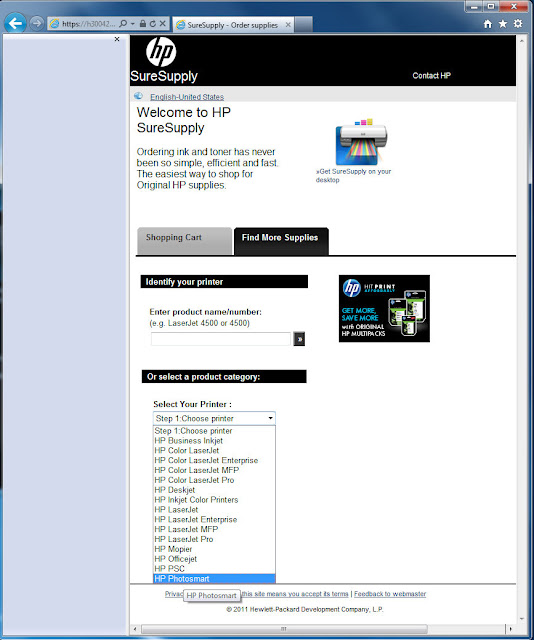Close the SureSupply - Order supplies tab
Image resolution: width=534 pixels, height=640 pixels.
[x=288, y=25]
